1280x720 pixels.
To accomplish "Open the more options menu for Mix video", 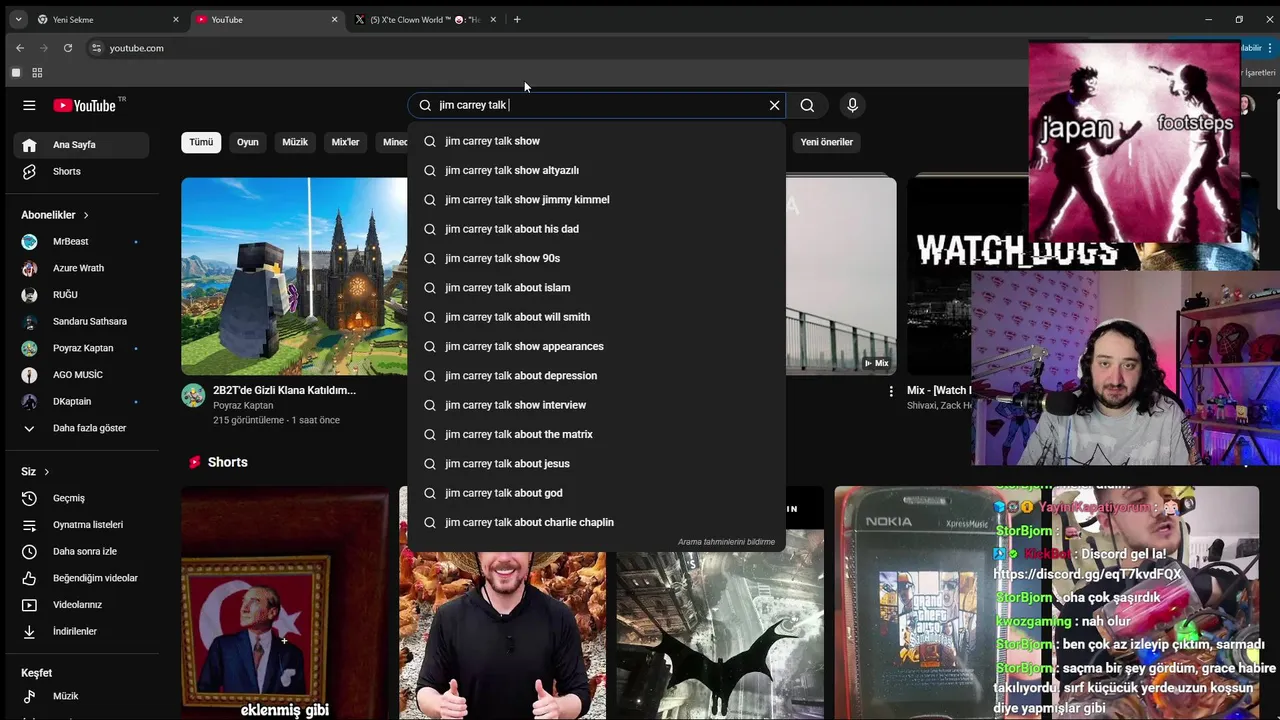I will pos(891,391).
